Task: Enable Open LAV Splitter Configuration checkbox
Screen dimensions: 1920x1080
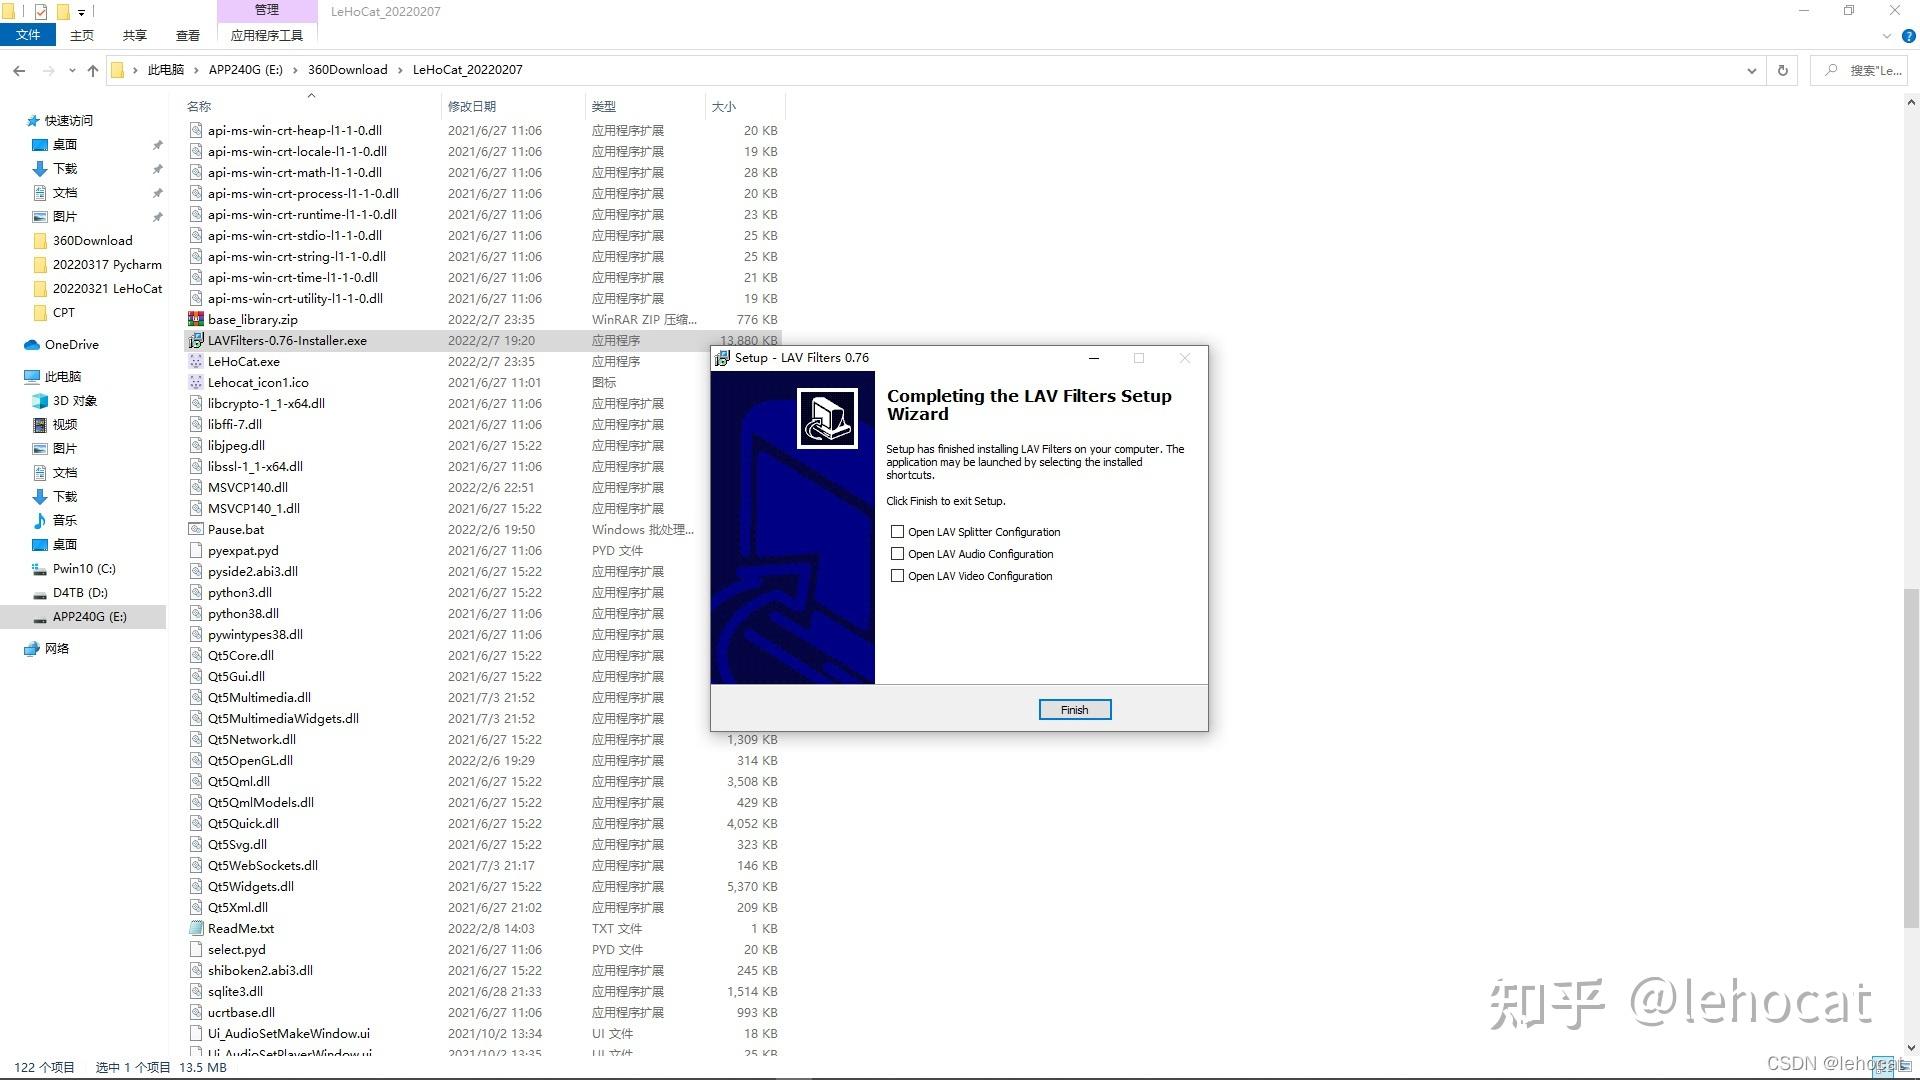Action: 897,532
